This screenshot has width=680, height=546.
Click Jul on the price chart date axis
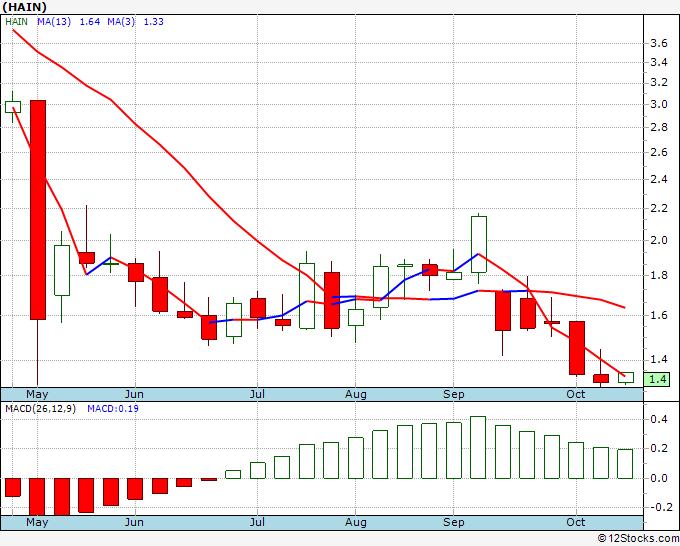tap(257, 394)
